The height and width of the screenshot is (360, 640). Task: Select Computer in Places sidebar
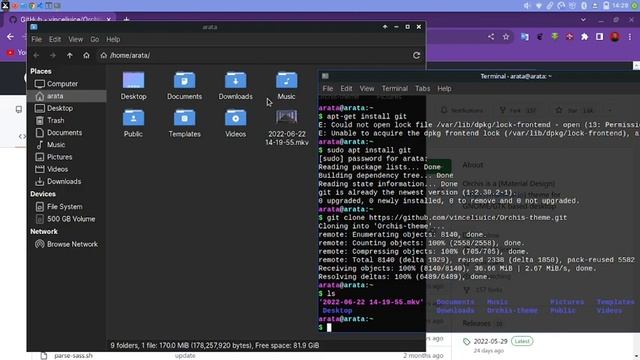point(67,84)
